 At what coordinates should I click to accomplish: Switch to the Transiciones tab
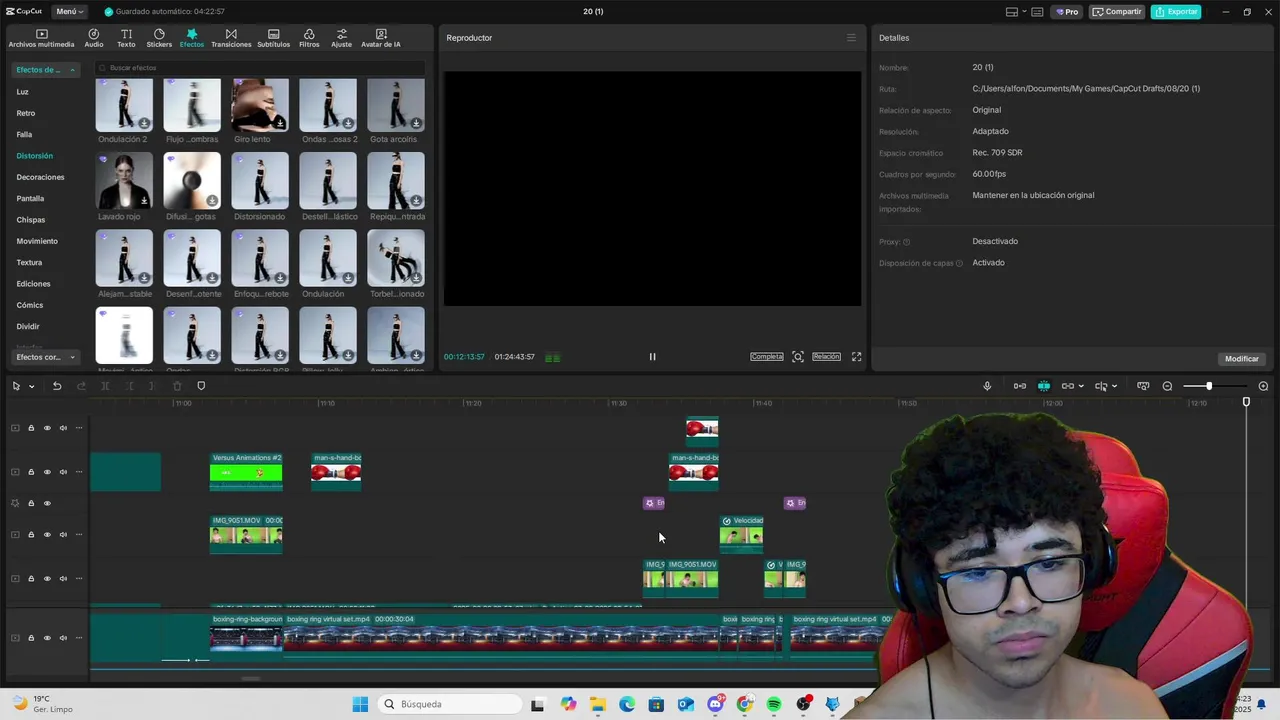[231, 38]
